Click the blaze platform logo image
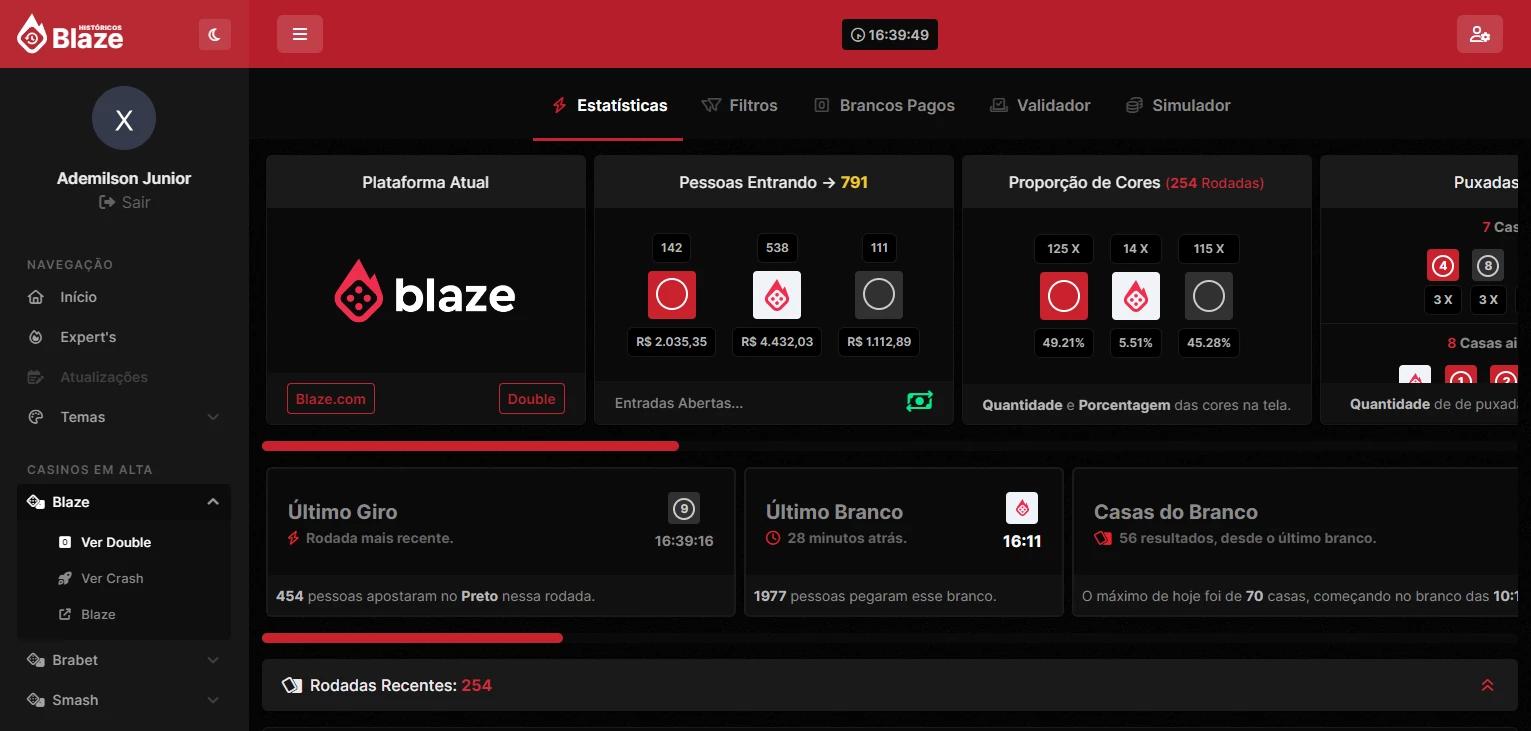 425,292
